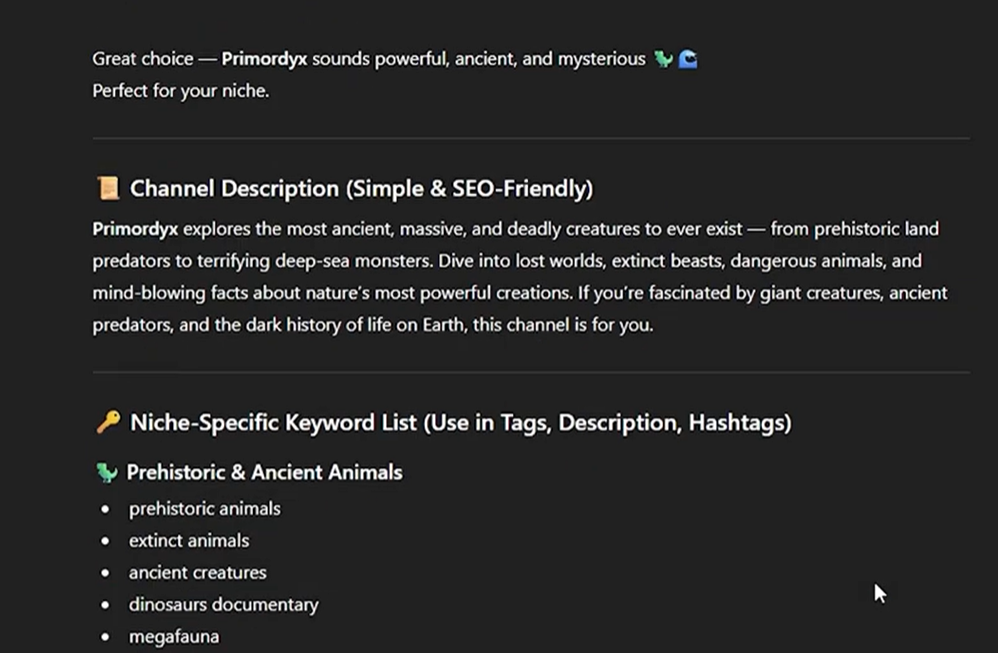Click bold Primordyx starting the description paragraph

tap(135, 229)
